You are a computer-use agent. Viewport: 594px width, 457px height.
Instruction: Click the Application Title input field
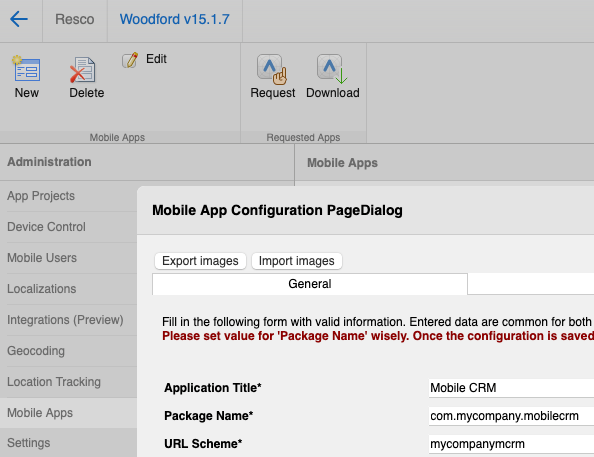pos(511,388)
